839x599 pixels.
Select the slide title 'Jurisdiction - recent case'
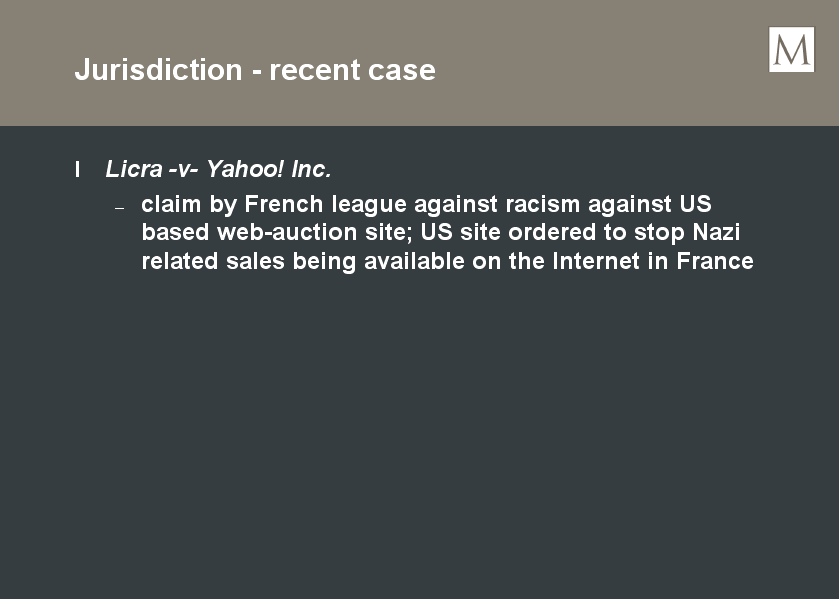[255, 70]
